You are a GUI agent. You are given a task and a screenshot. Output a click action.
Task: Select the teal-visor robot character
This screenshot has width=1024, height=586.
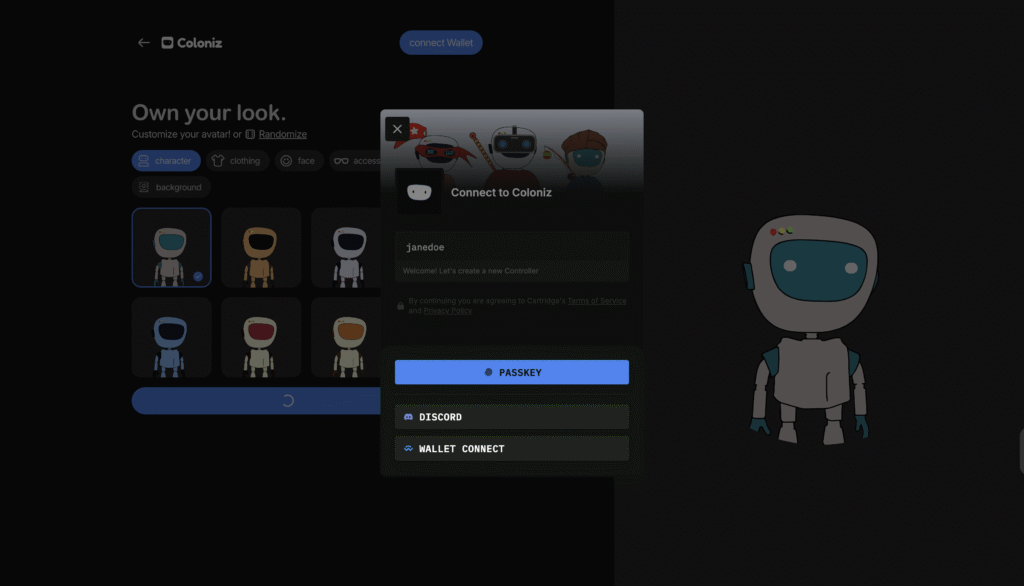[x=171, y=248]
